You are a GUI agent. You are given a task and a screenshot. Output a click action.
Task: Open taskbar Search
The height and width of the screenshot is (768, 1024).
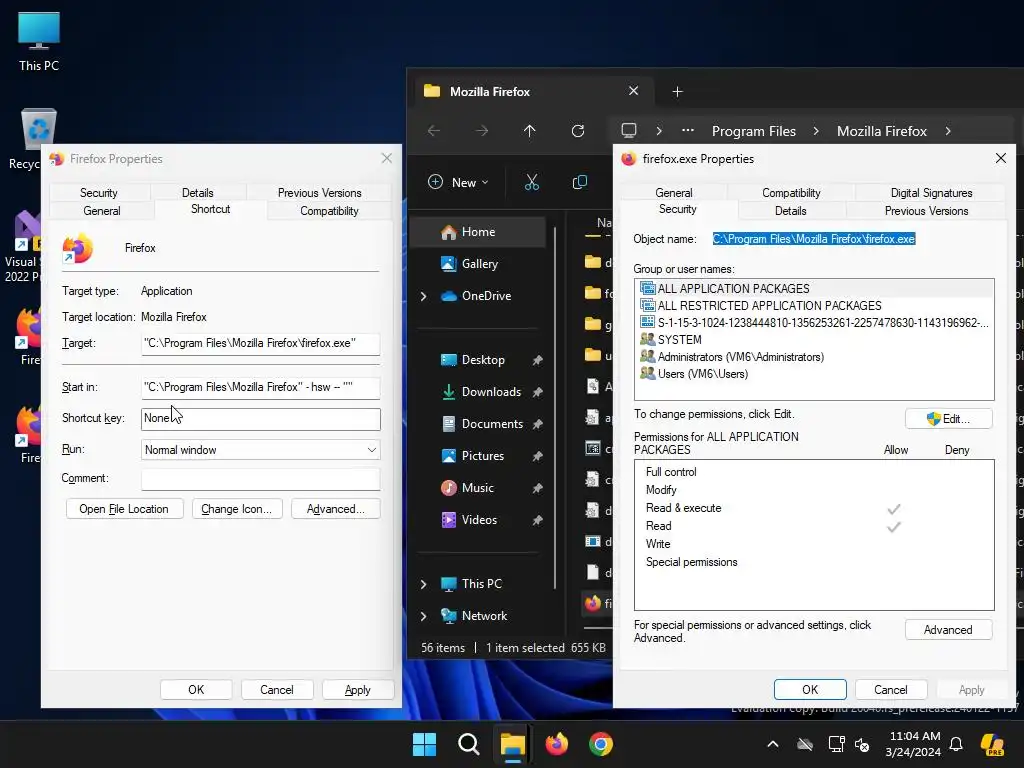coord(468,744)
